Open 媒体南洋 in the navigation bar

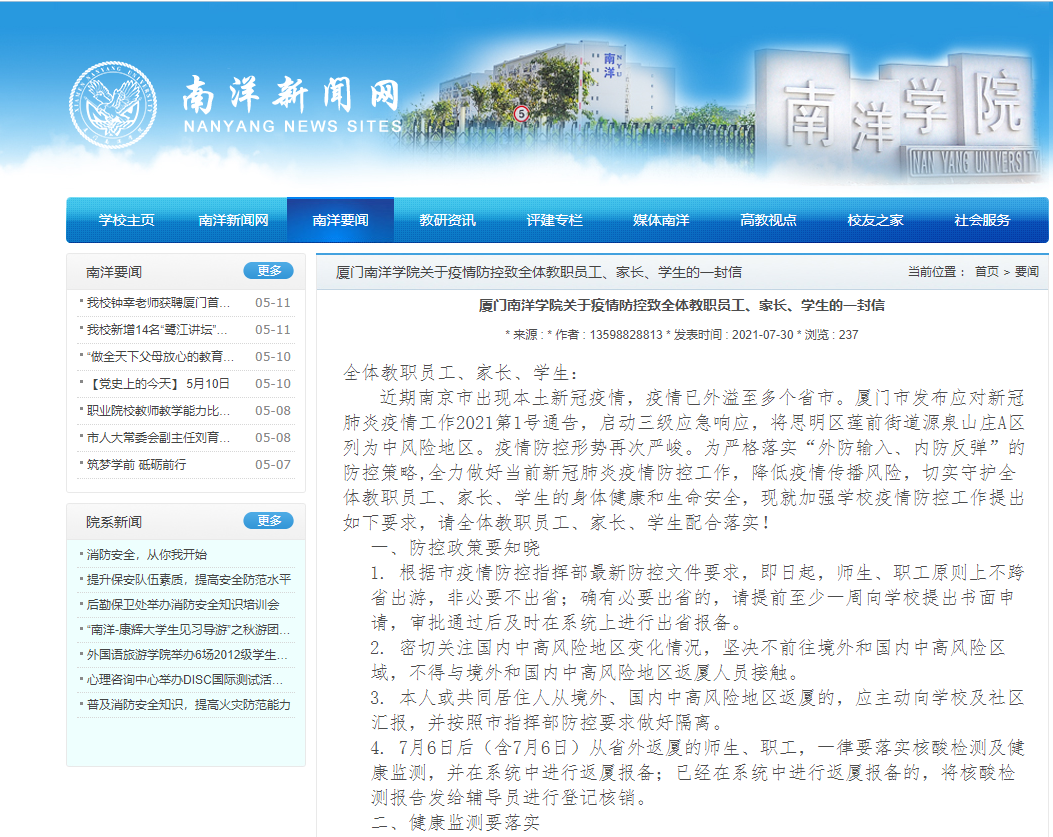pos(661,220)
